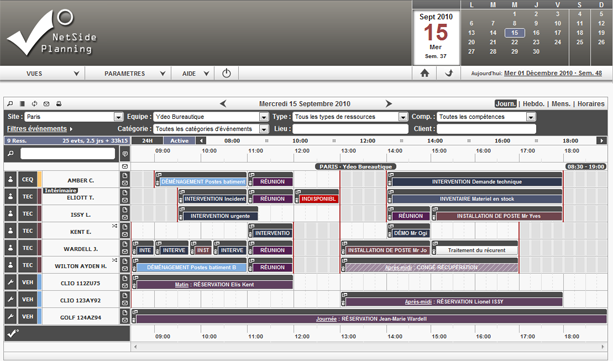Click the home icon in the menu bar
613x361 pixels.
click(425, 73)
